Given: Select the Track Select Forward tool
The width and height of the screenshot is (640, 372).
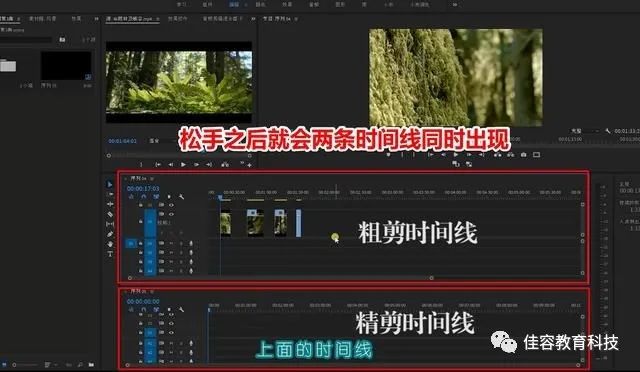Looking at the screenshot, I should [110, 194].
